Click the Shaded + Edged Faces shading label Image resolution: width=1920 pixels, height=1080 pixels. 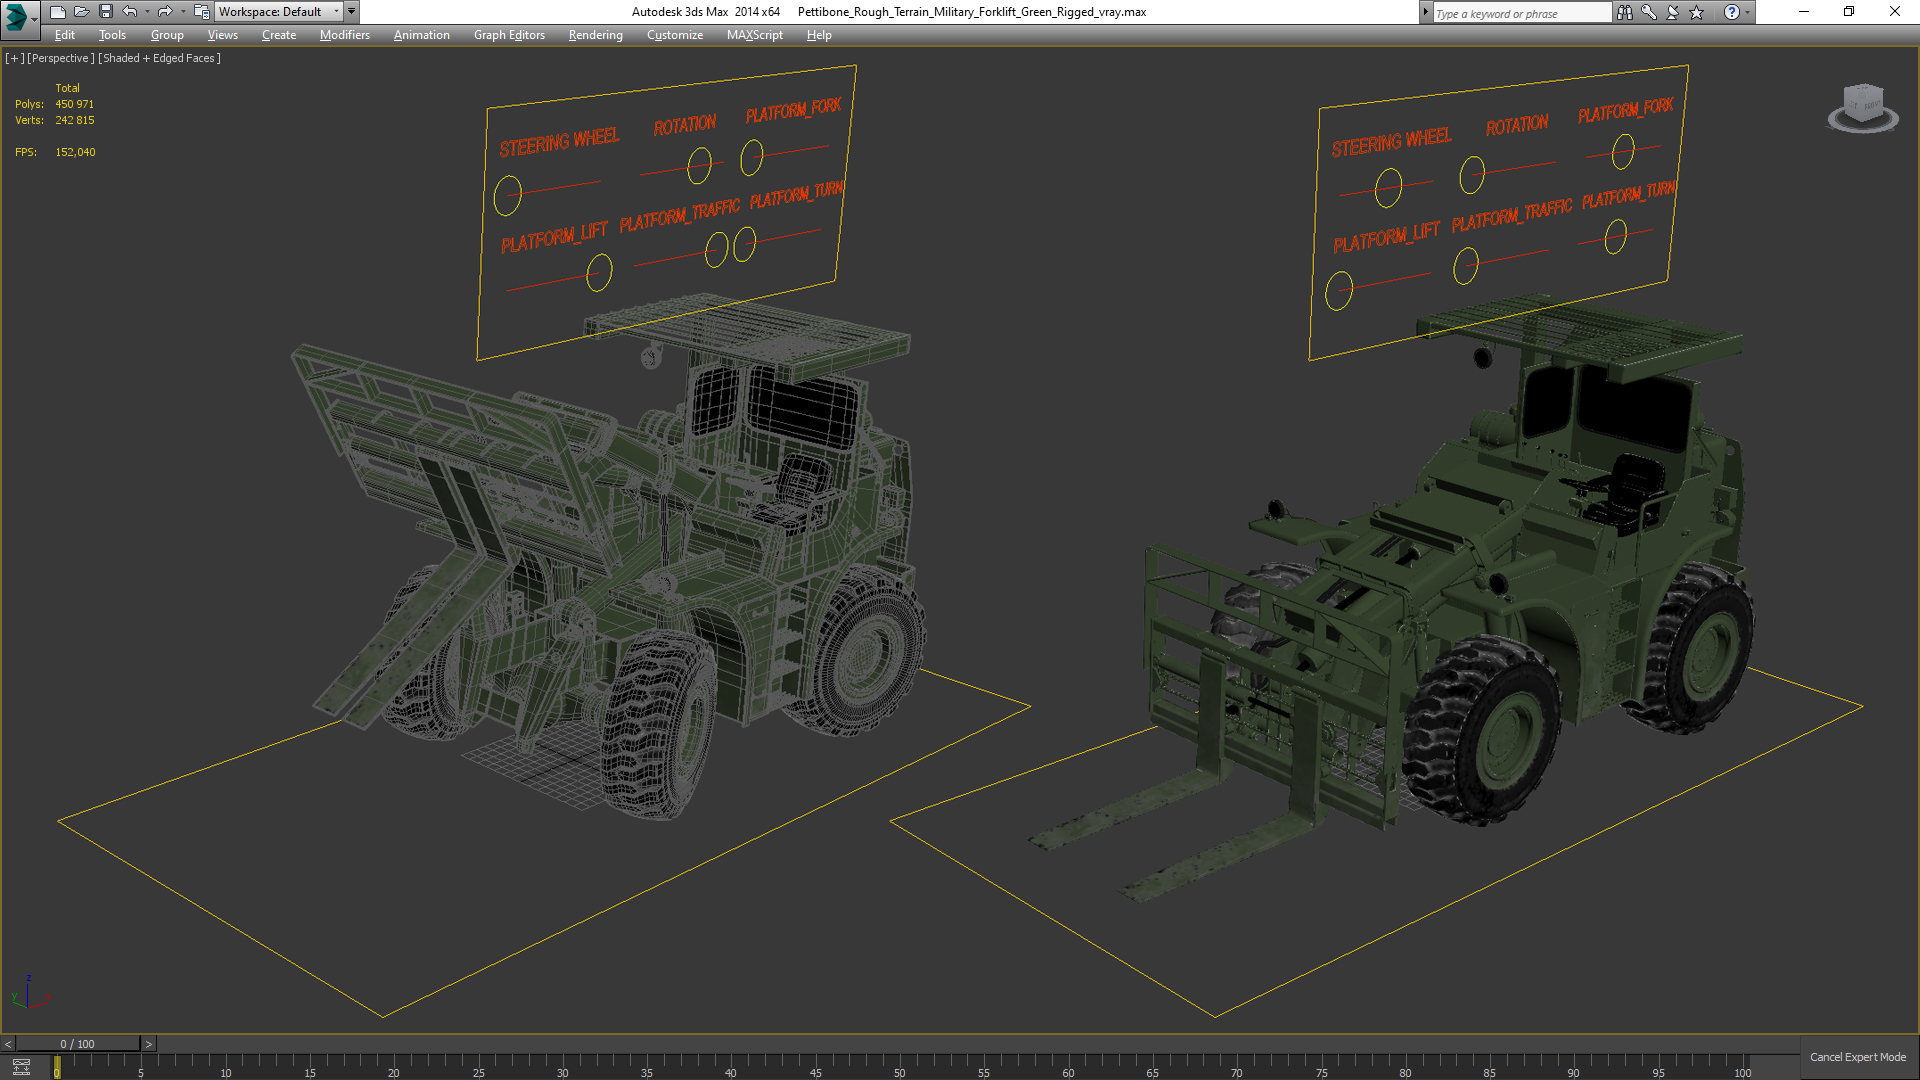[x=159, y=58]
